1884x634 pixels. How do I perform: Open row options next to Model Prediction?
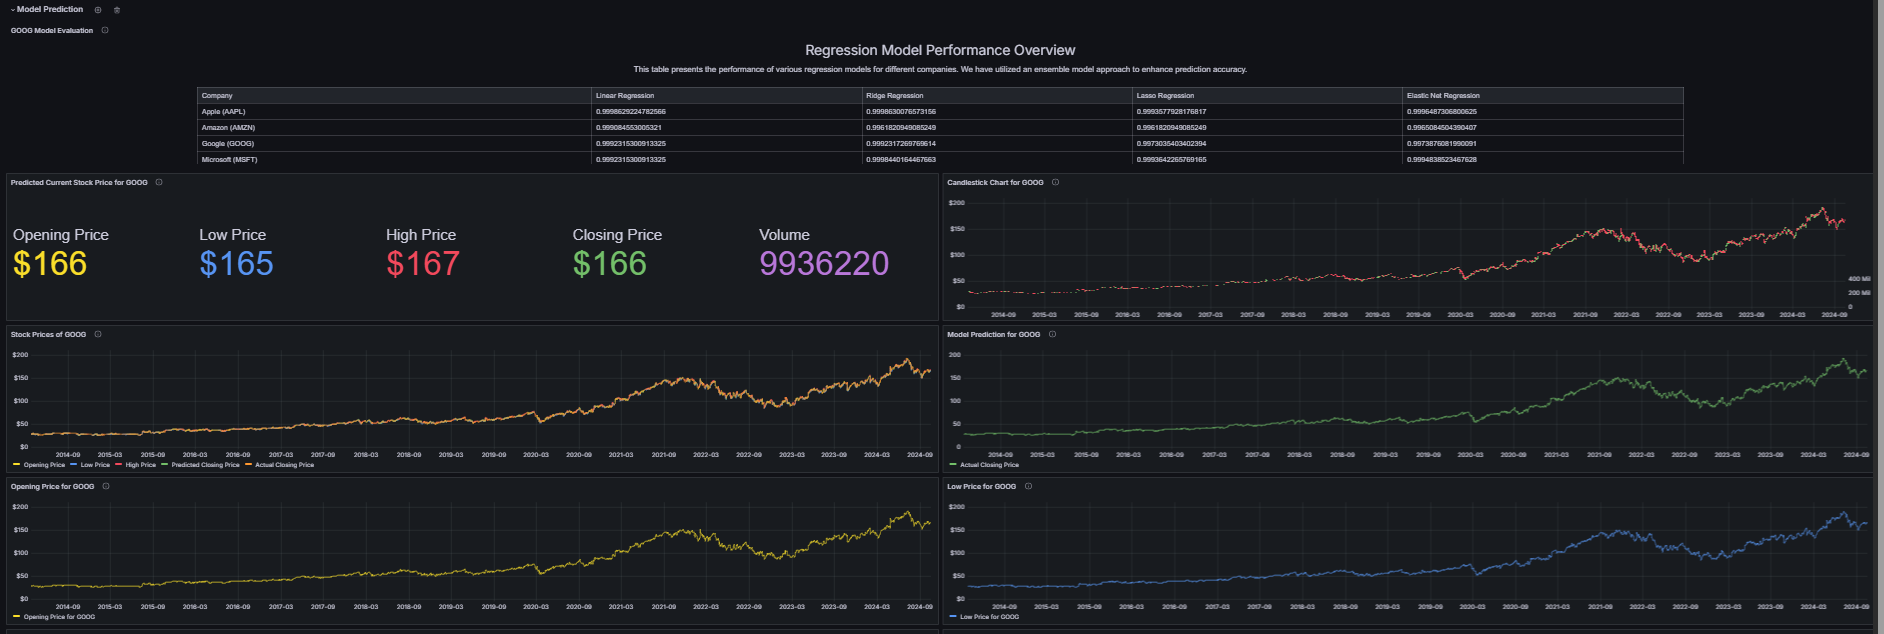point(98,10)
